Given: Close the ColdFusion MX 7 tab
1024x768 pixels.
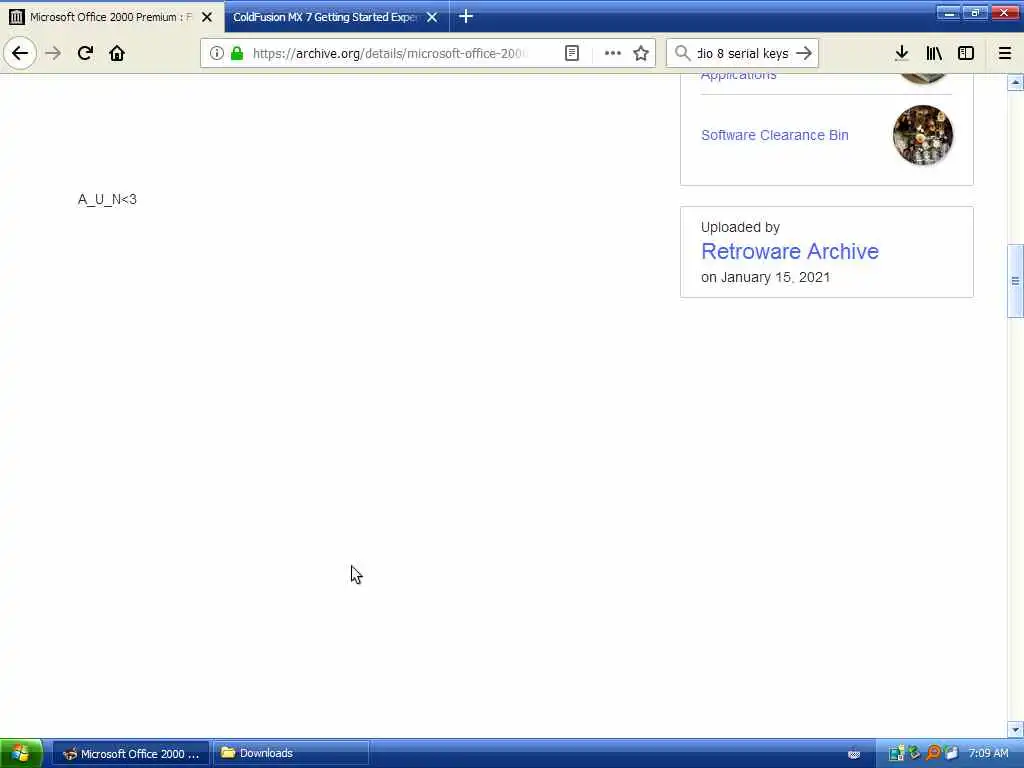Looking at the screenshot, I should pos(432,17).
